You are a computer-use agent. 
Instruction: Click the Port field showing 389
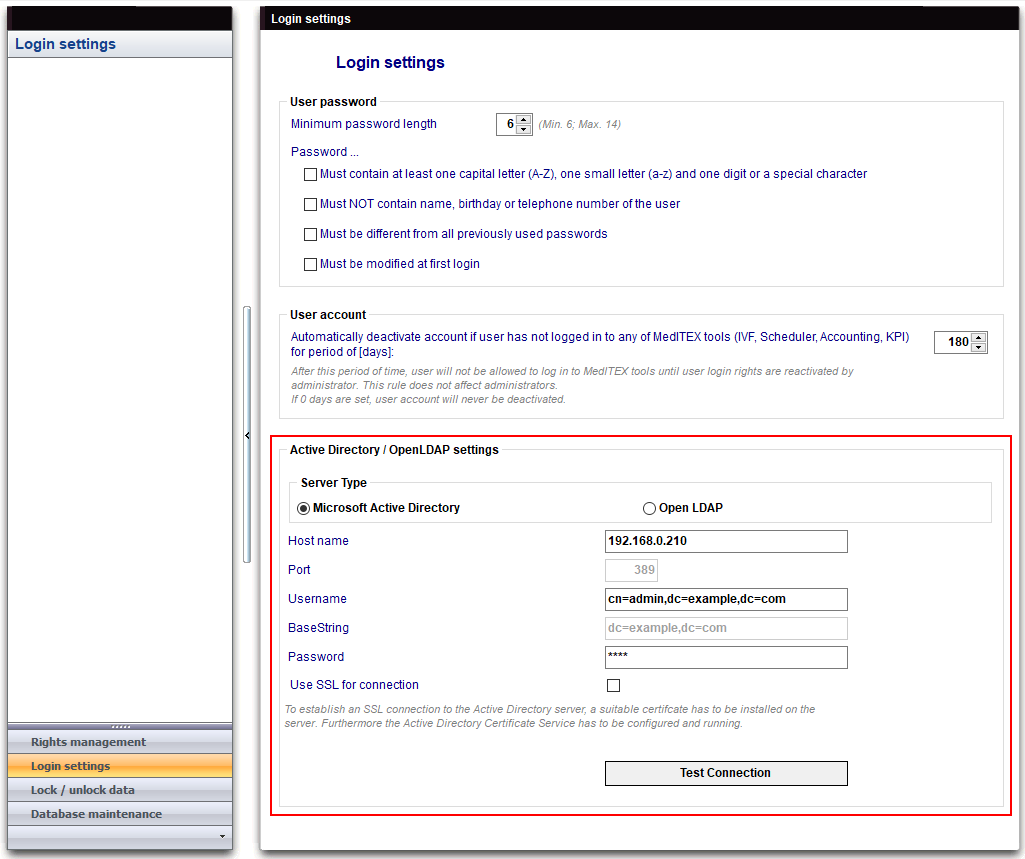(631, 570)
